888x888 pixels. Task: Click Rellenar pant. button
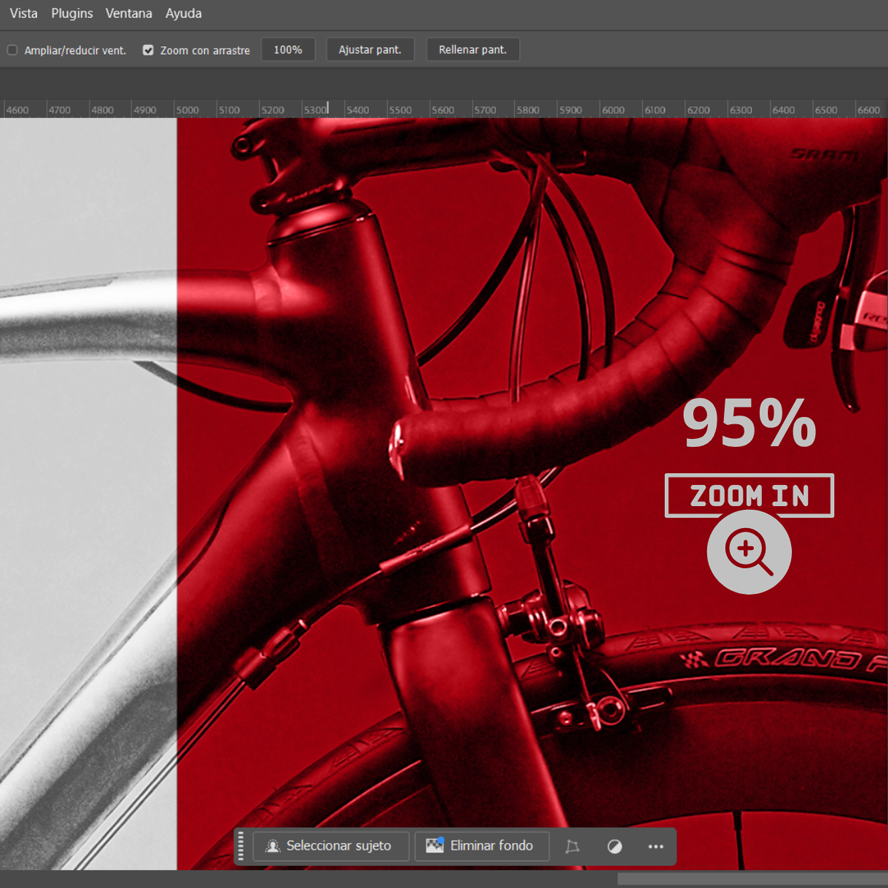[473, 50]
